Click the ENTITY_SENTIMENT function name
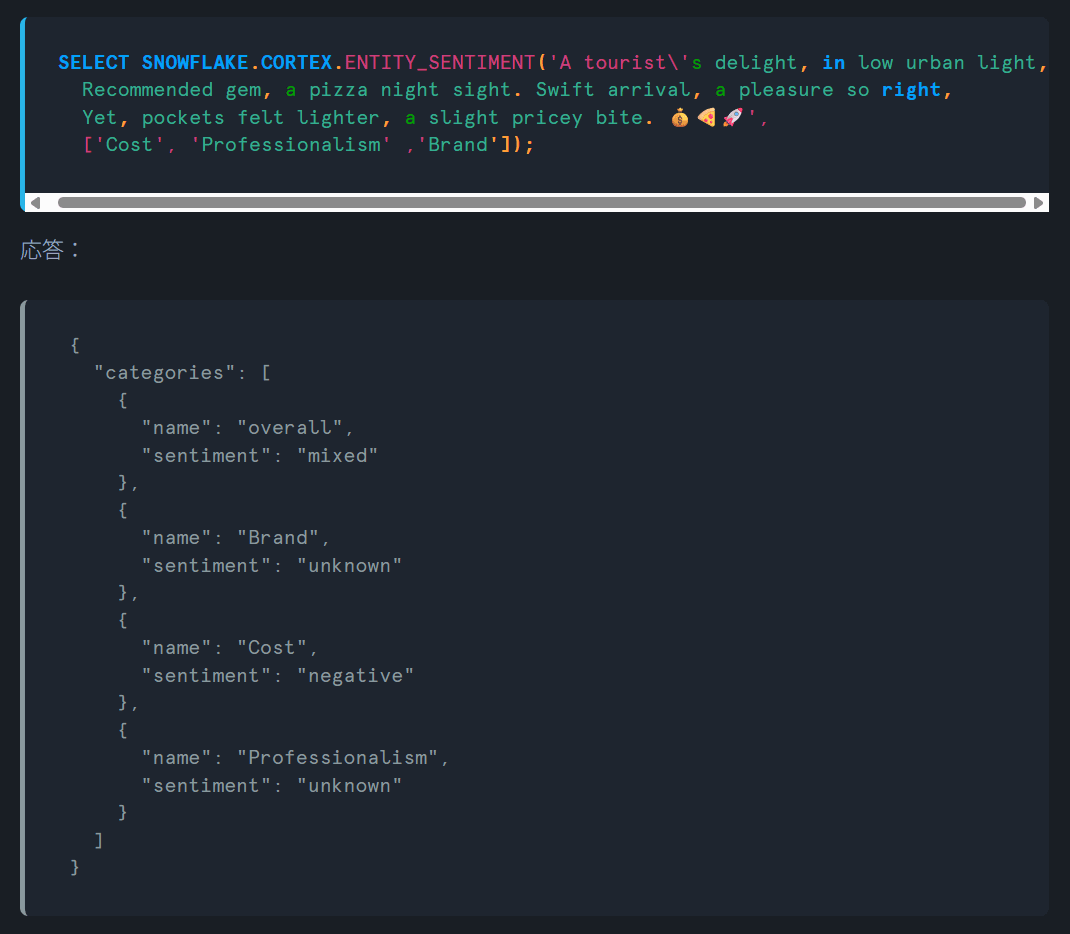This screenshot has height=934, width=1070. pos(439,63)
